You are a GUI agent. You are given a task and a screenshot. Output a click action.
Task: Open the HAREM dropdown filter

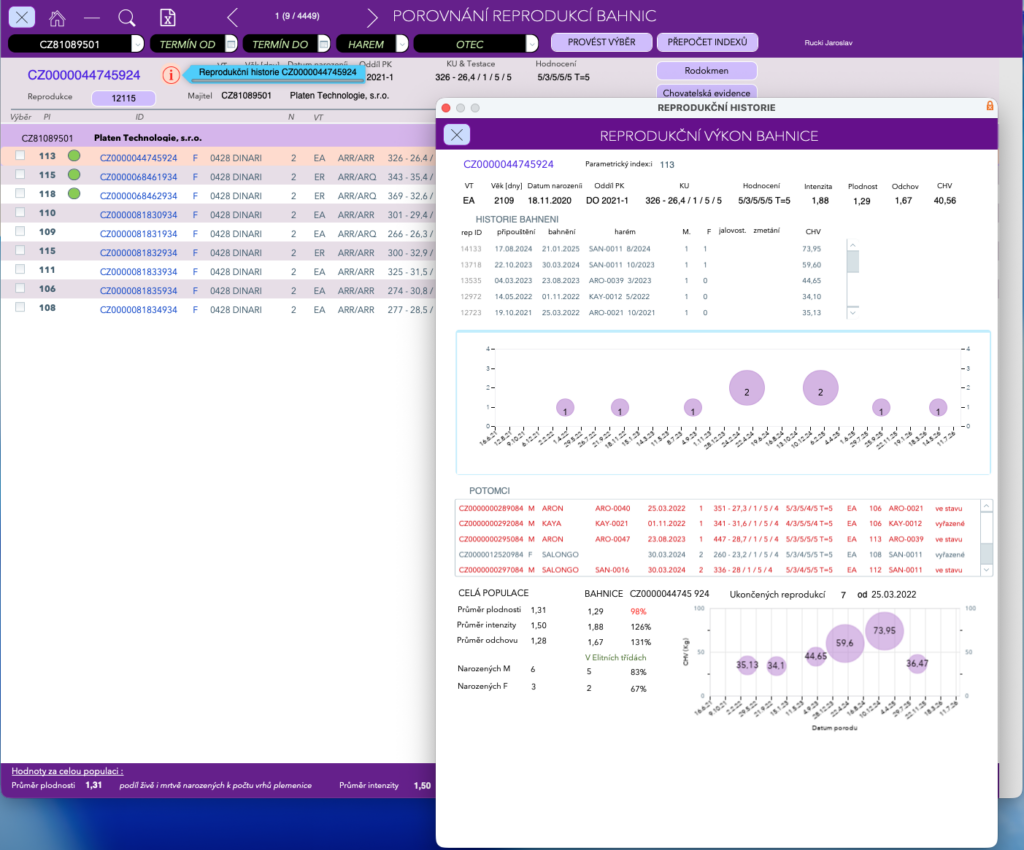[x=402, y=44]
